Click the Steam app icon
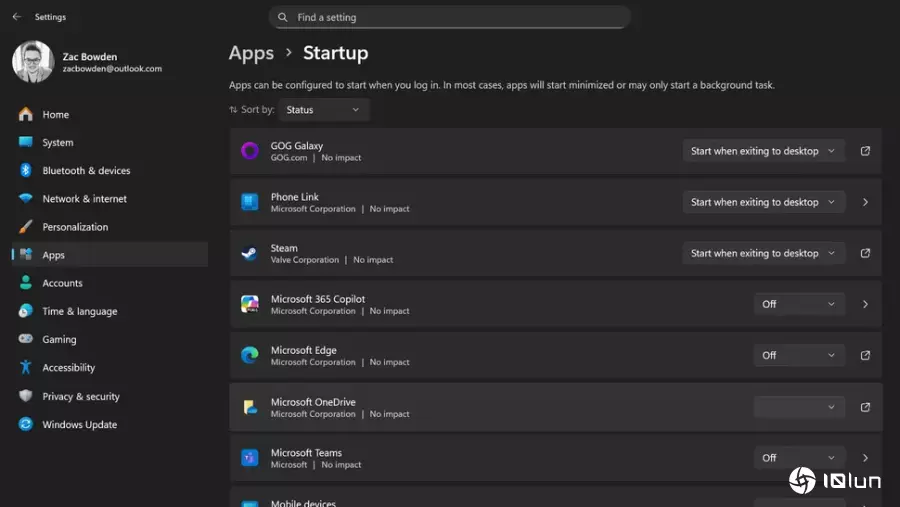Viewport: 900px width, 507px height. click(250, 254)
